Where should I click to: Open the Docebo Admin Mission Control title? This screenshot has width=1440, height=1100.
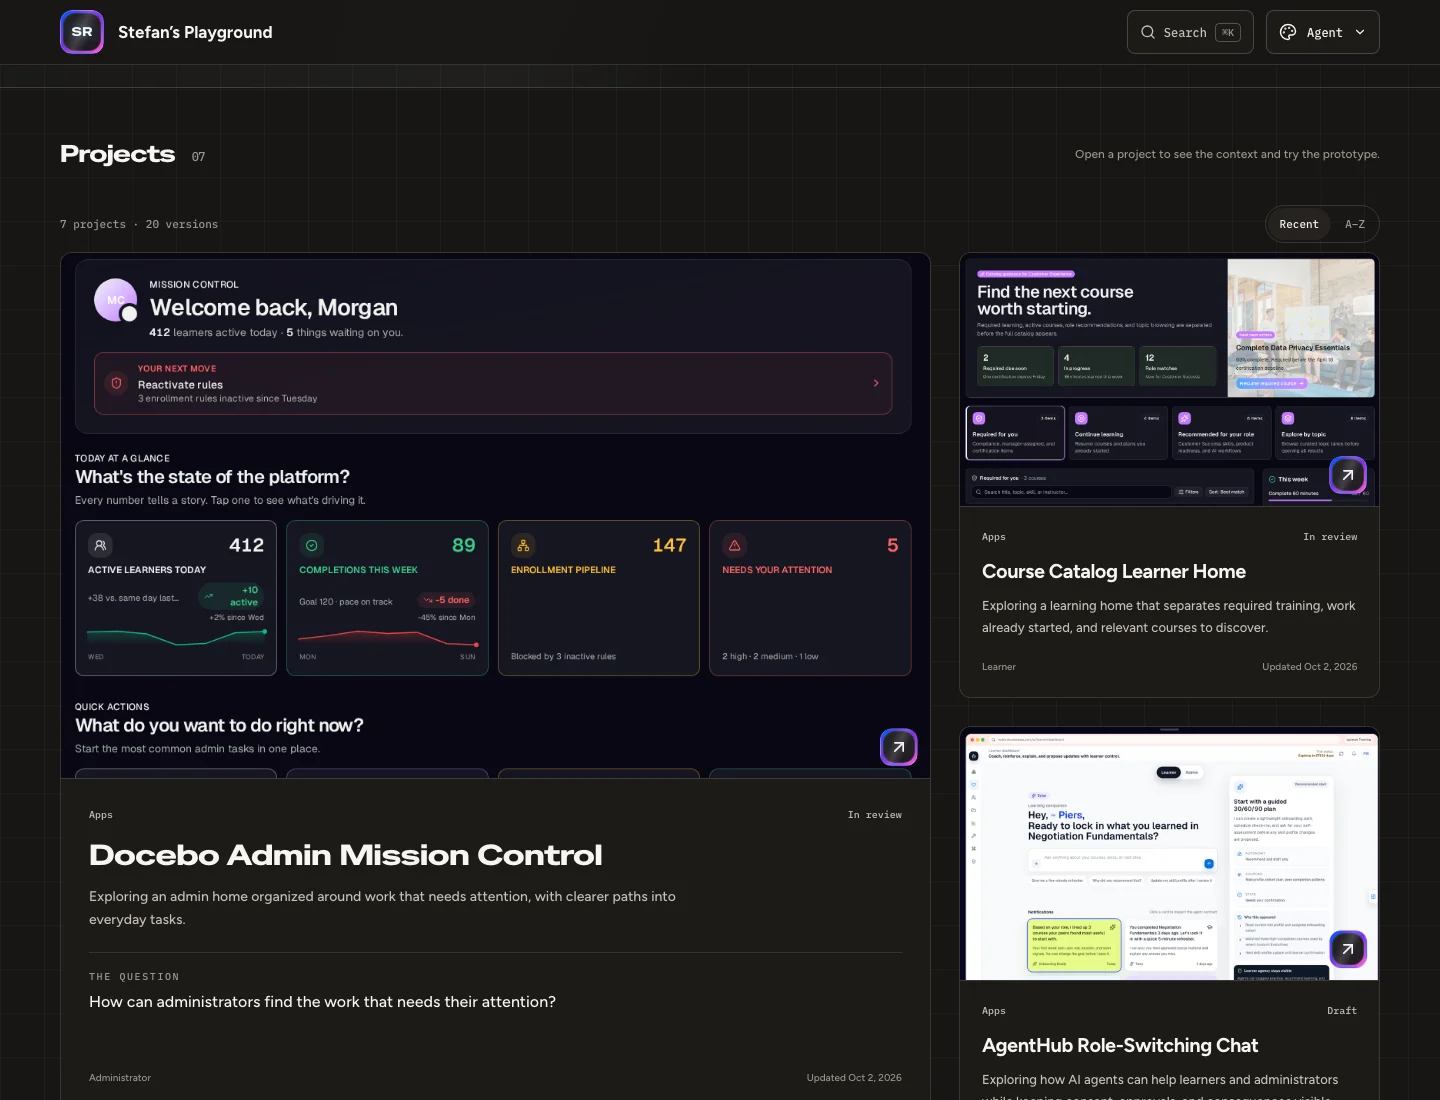[346, 855]
